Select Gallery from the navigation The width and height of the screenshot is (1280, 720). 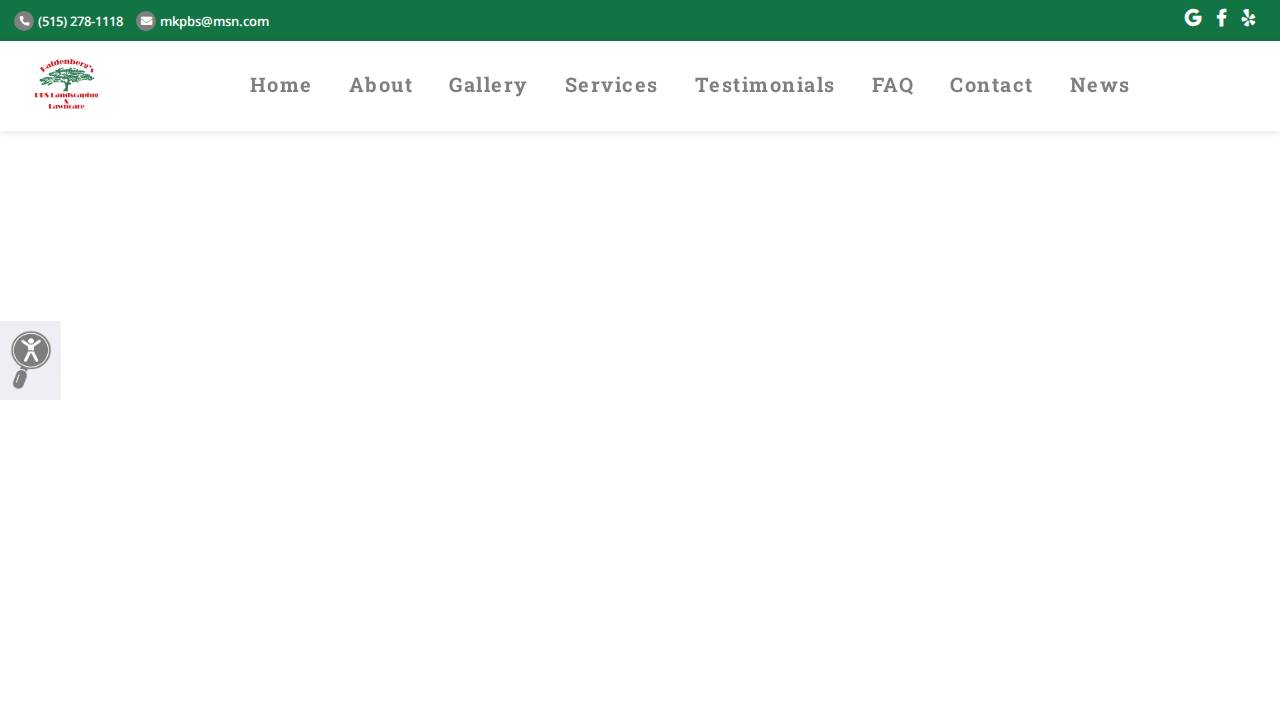coord(488,85)
